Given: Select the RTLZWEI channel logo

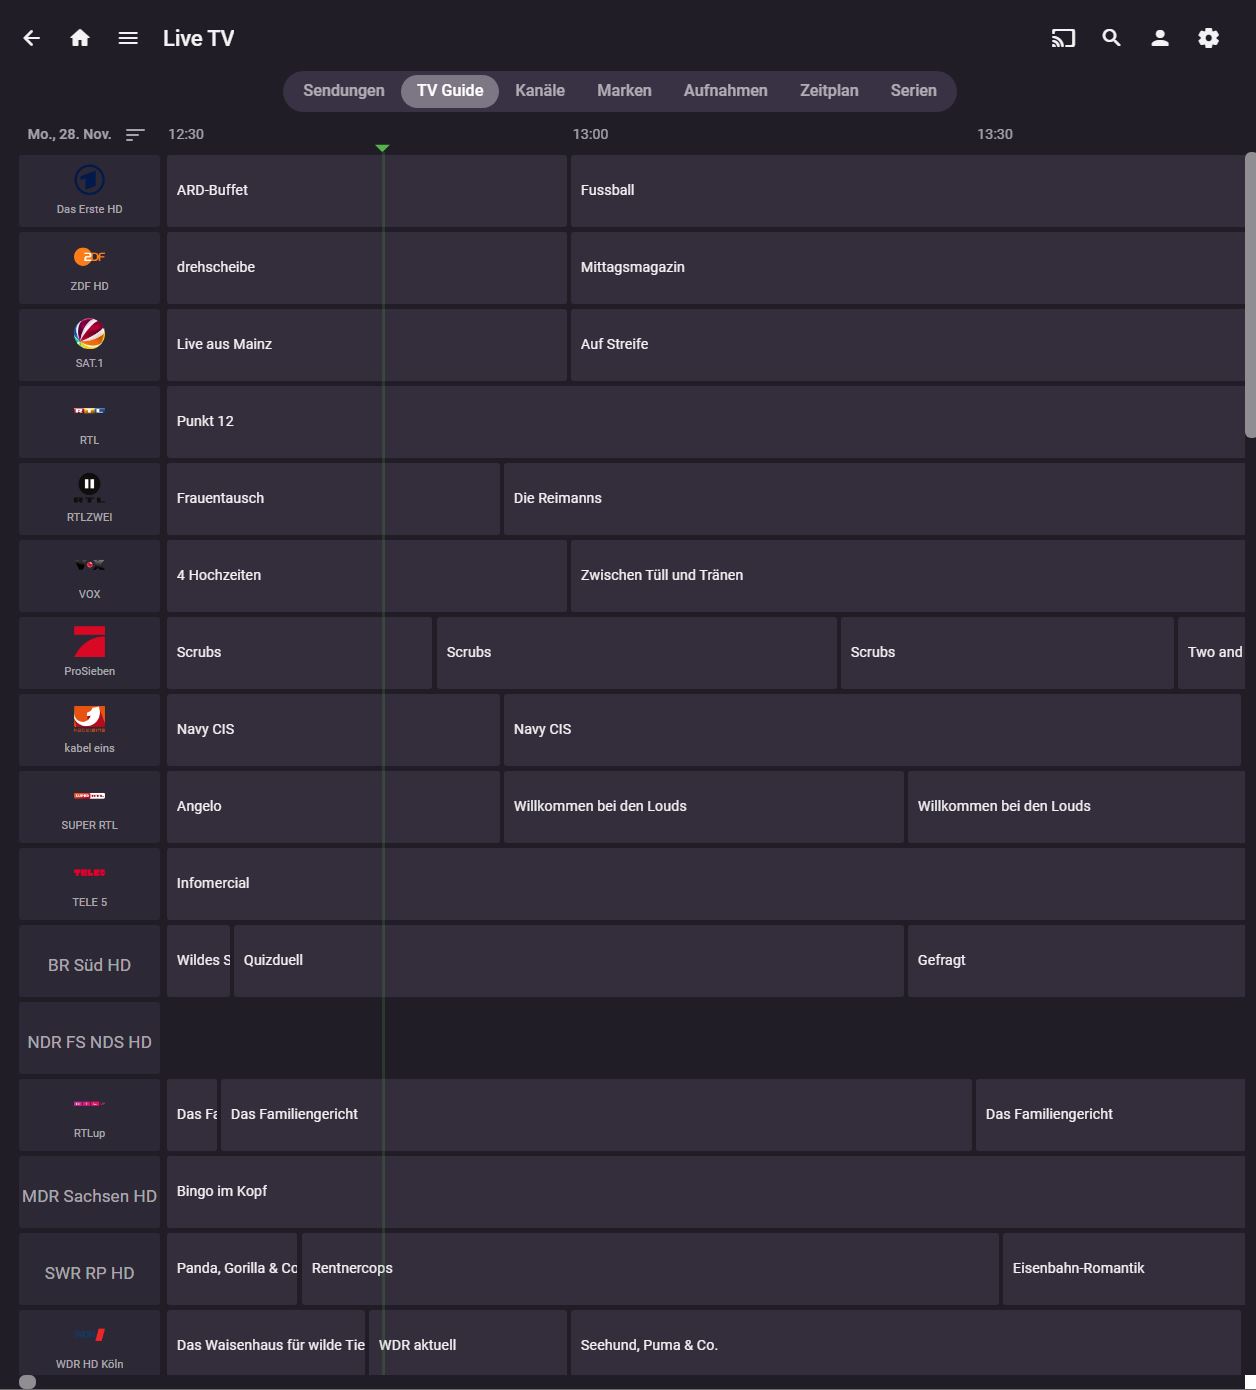Looking at the screenshot, I should [90, 488].
